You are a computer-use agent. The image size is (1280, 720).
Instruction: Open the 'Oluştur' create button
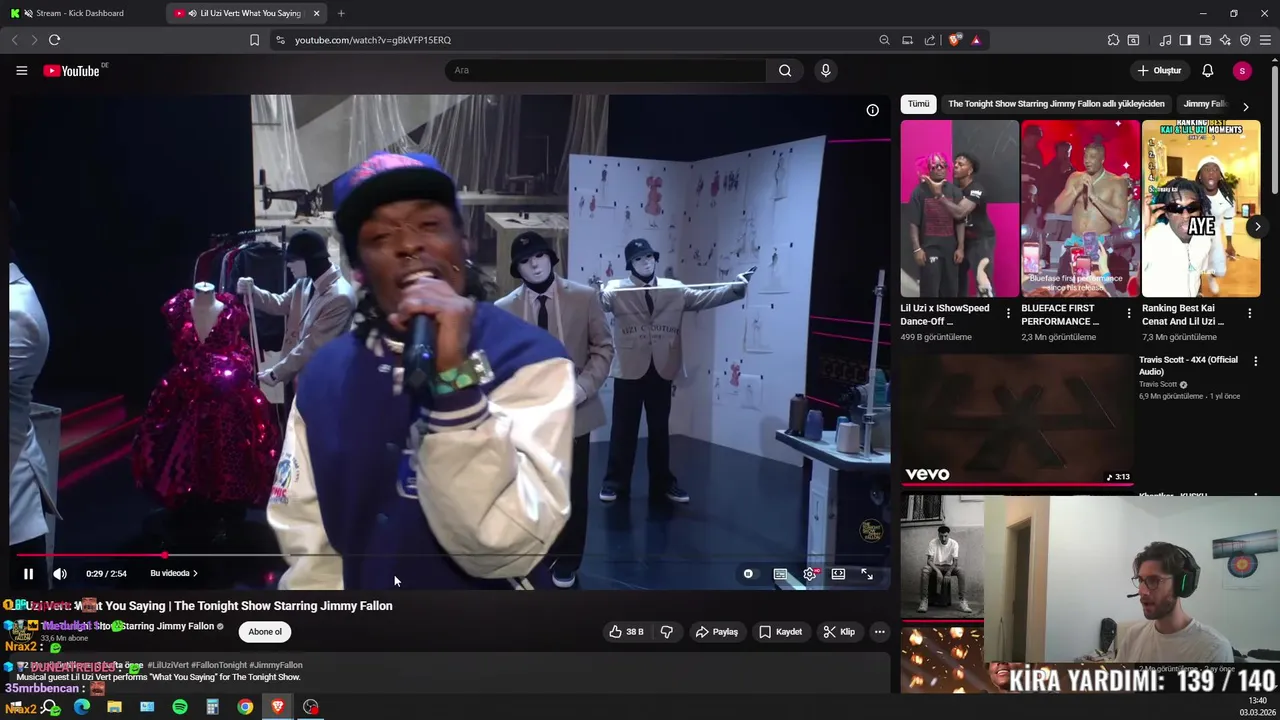coord(1160,70)
